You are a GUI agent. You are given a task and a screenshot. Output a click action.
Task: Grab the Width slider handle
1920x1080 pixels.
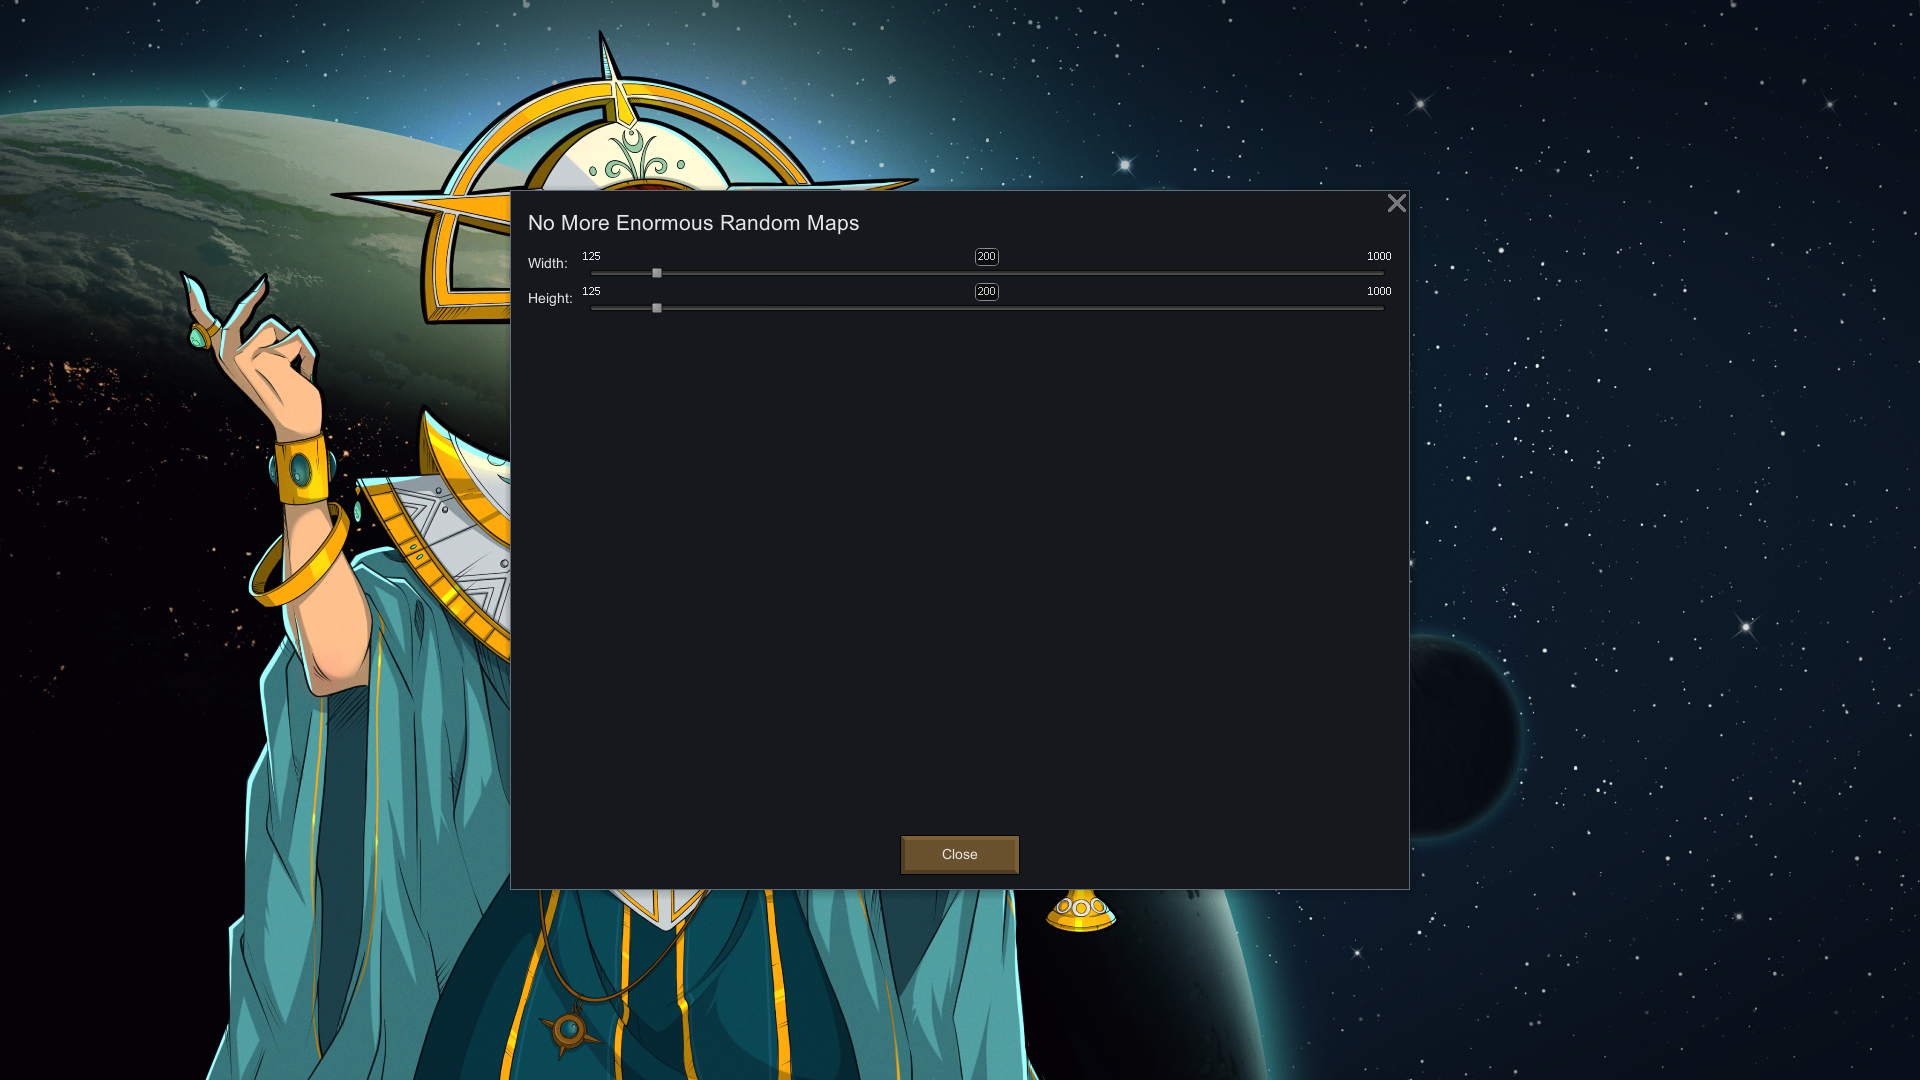[x=657, y=273]
